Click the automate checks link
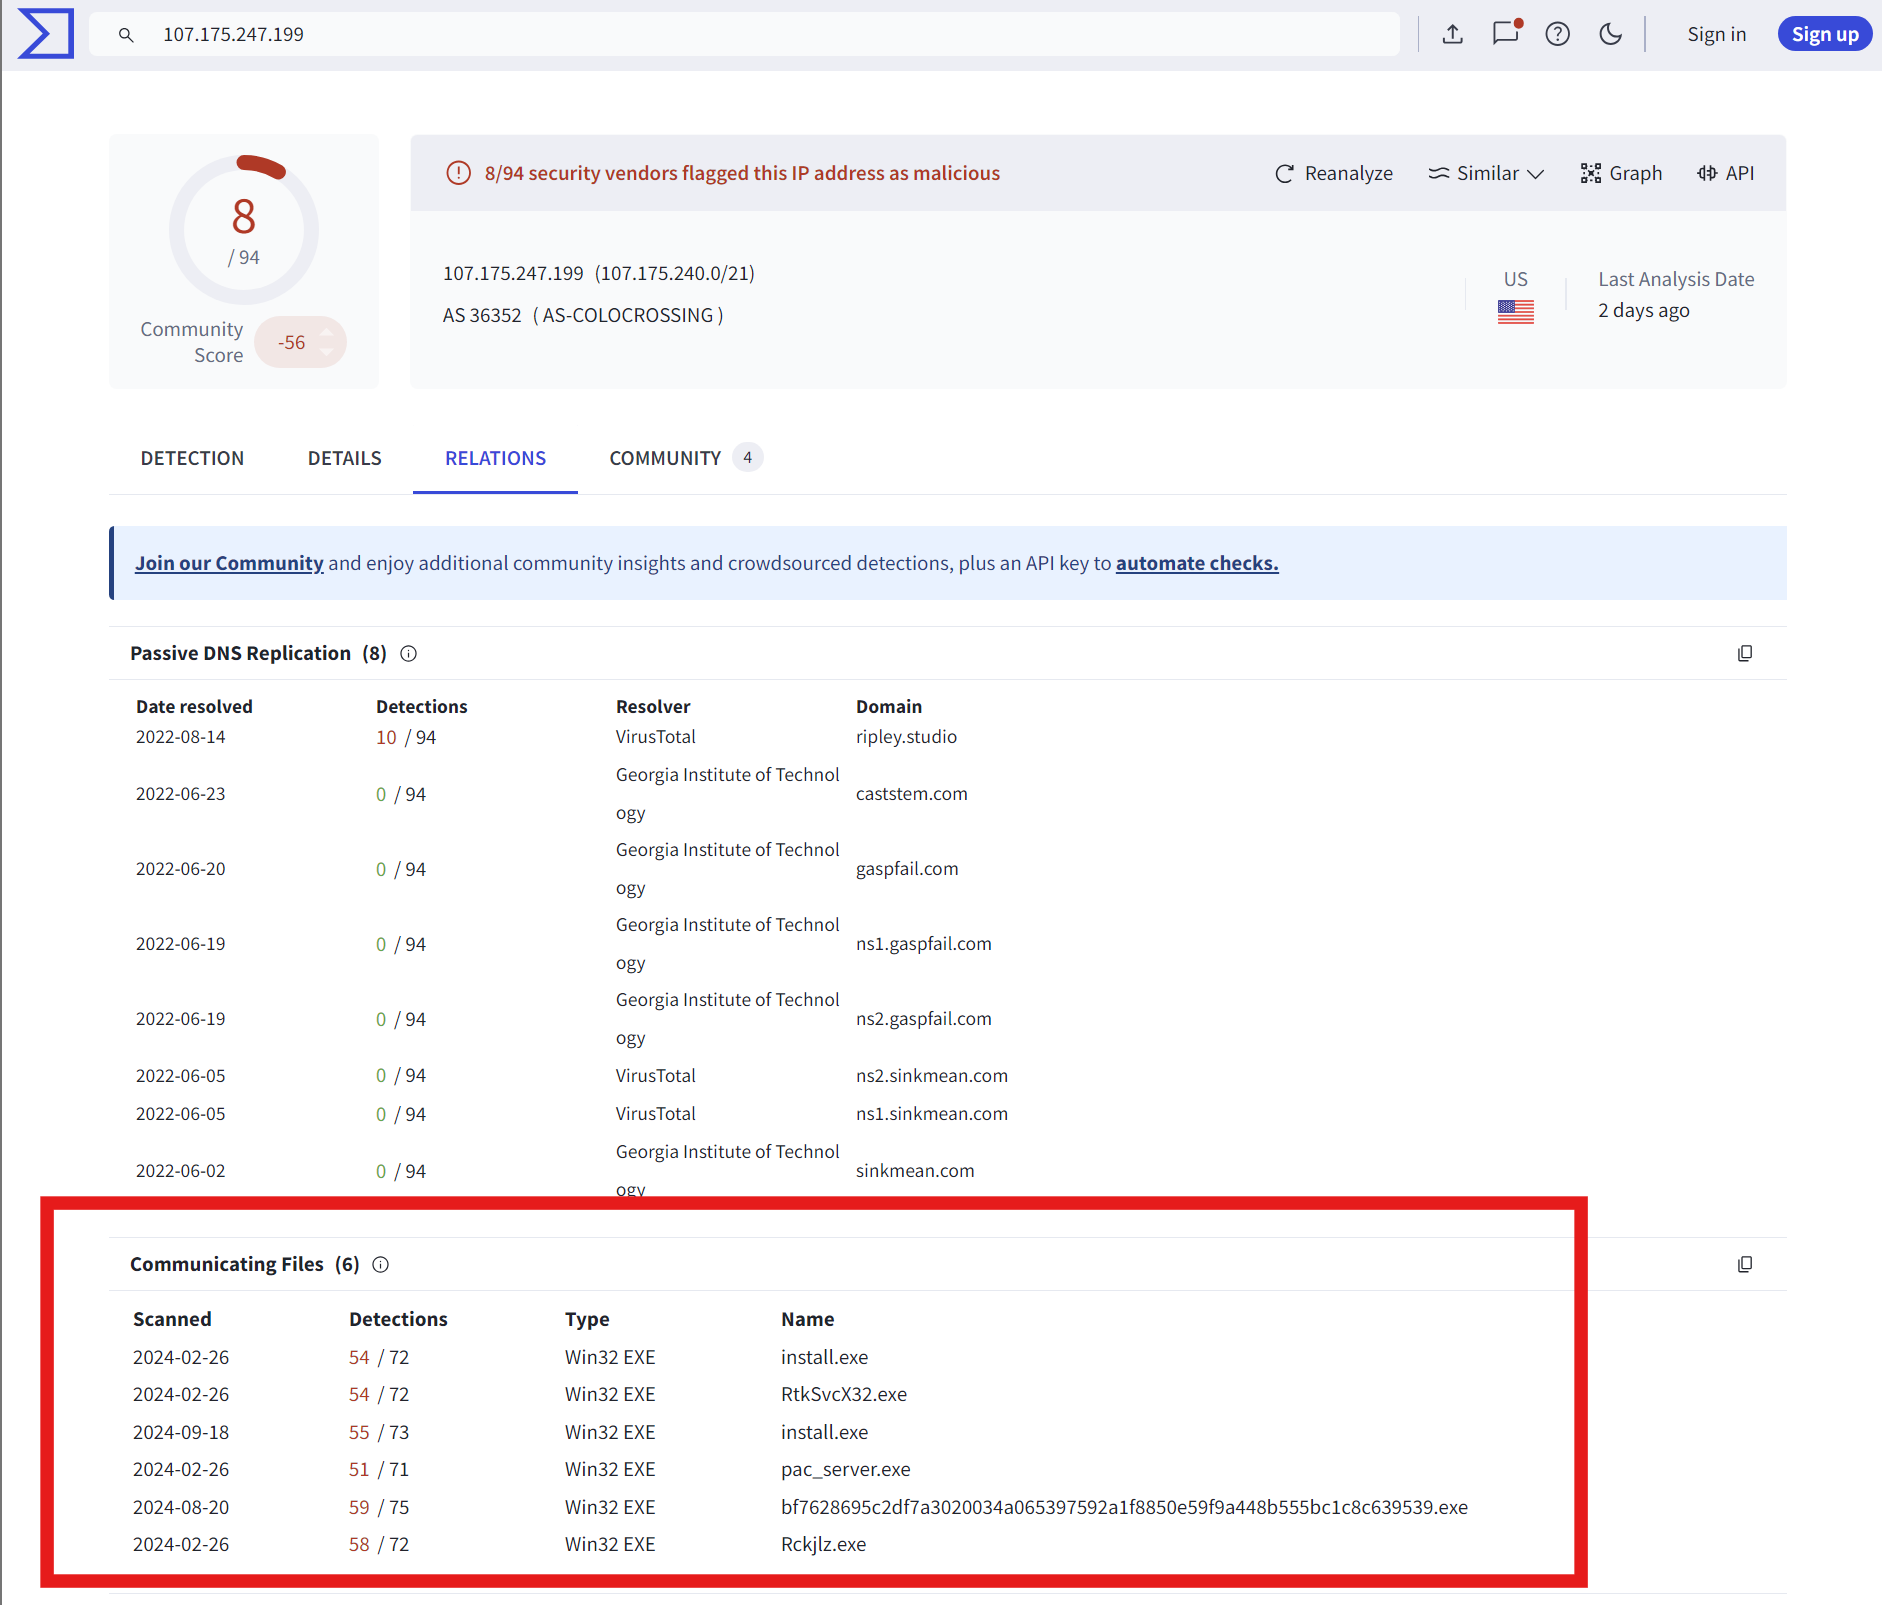 pos(1197,563)
